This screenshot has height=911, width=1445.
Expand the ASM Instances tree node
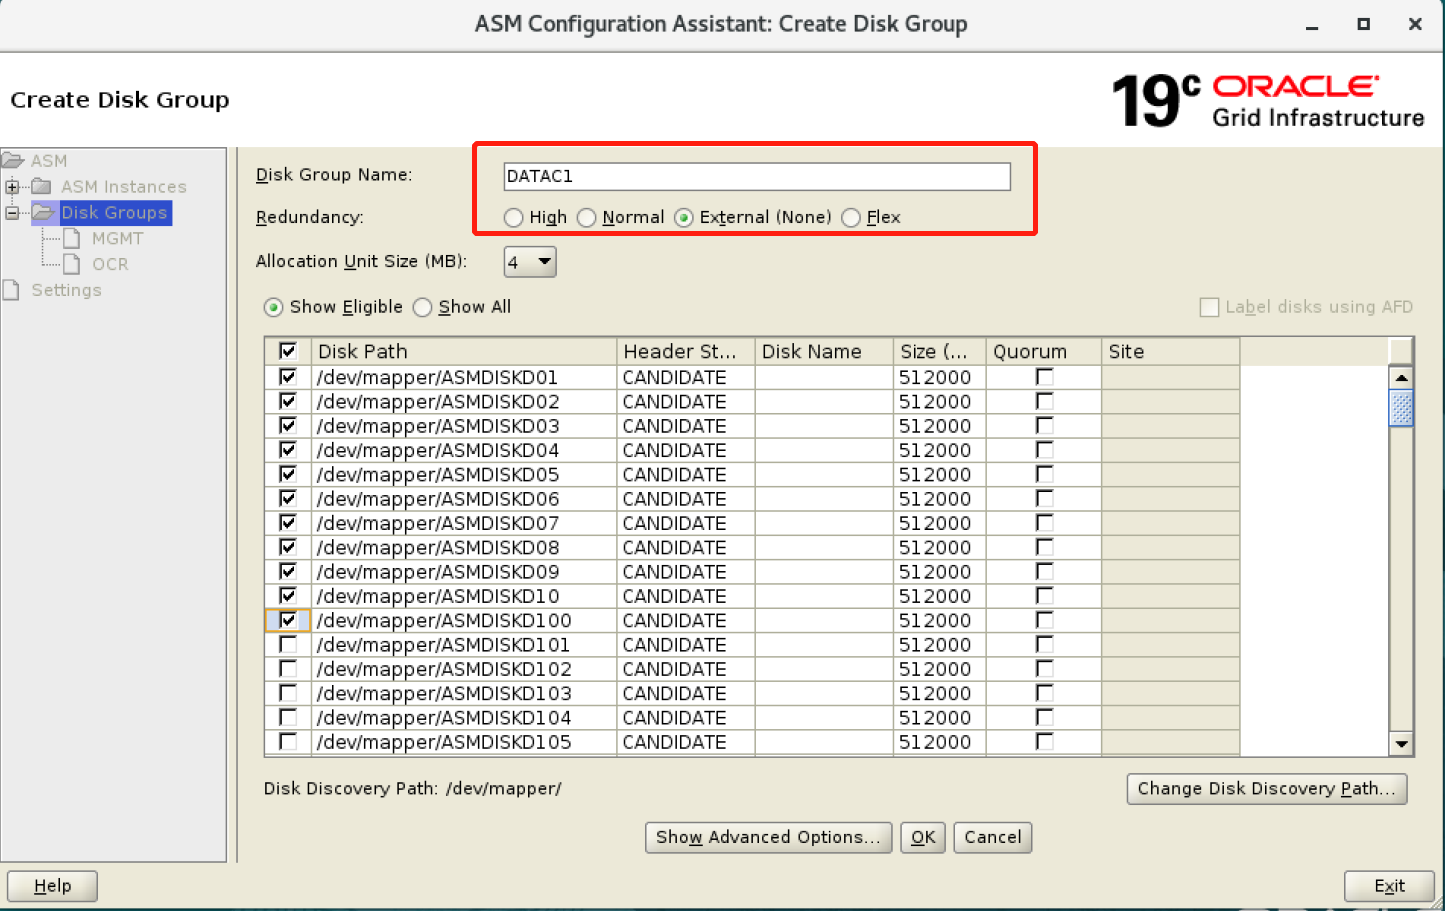12,187
